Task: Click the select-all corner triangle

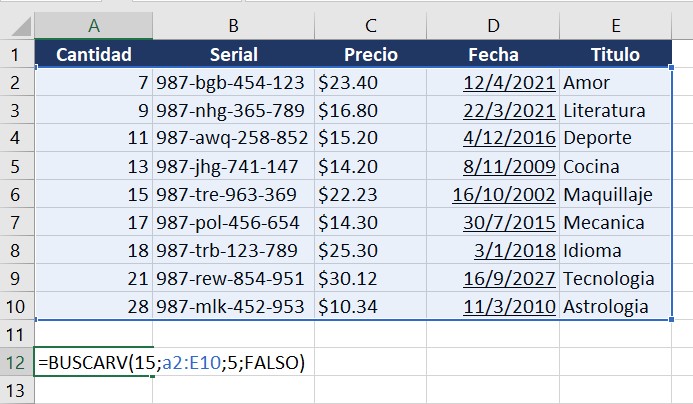Action: tap(17, 25)
